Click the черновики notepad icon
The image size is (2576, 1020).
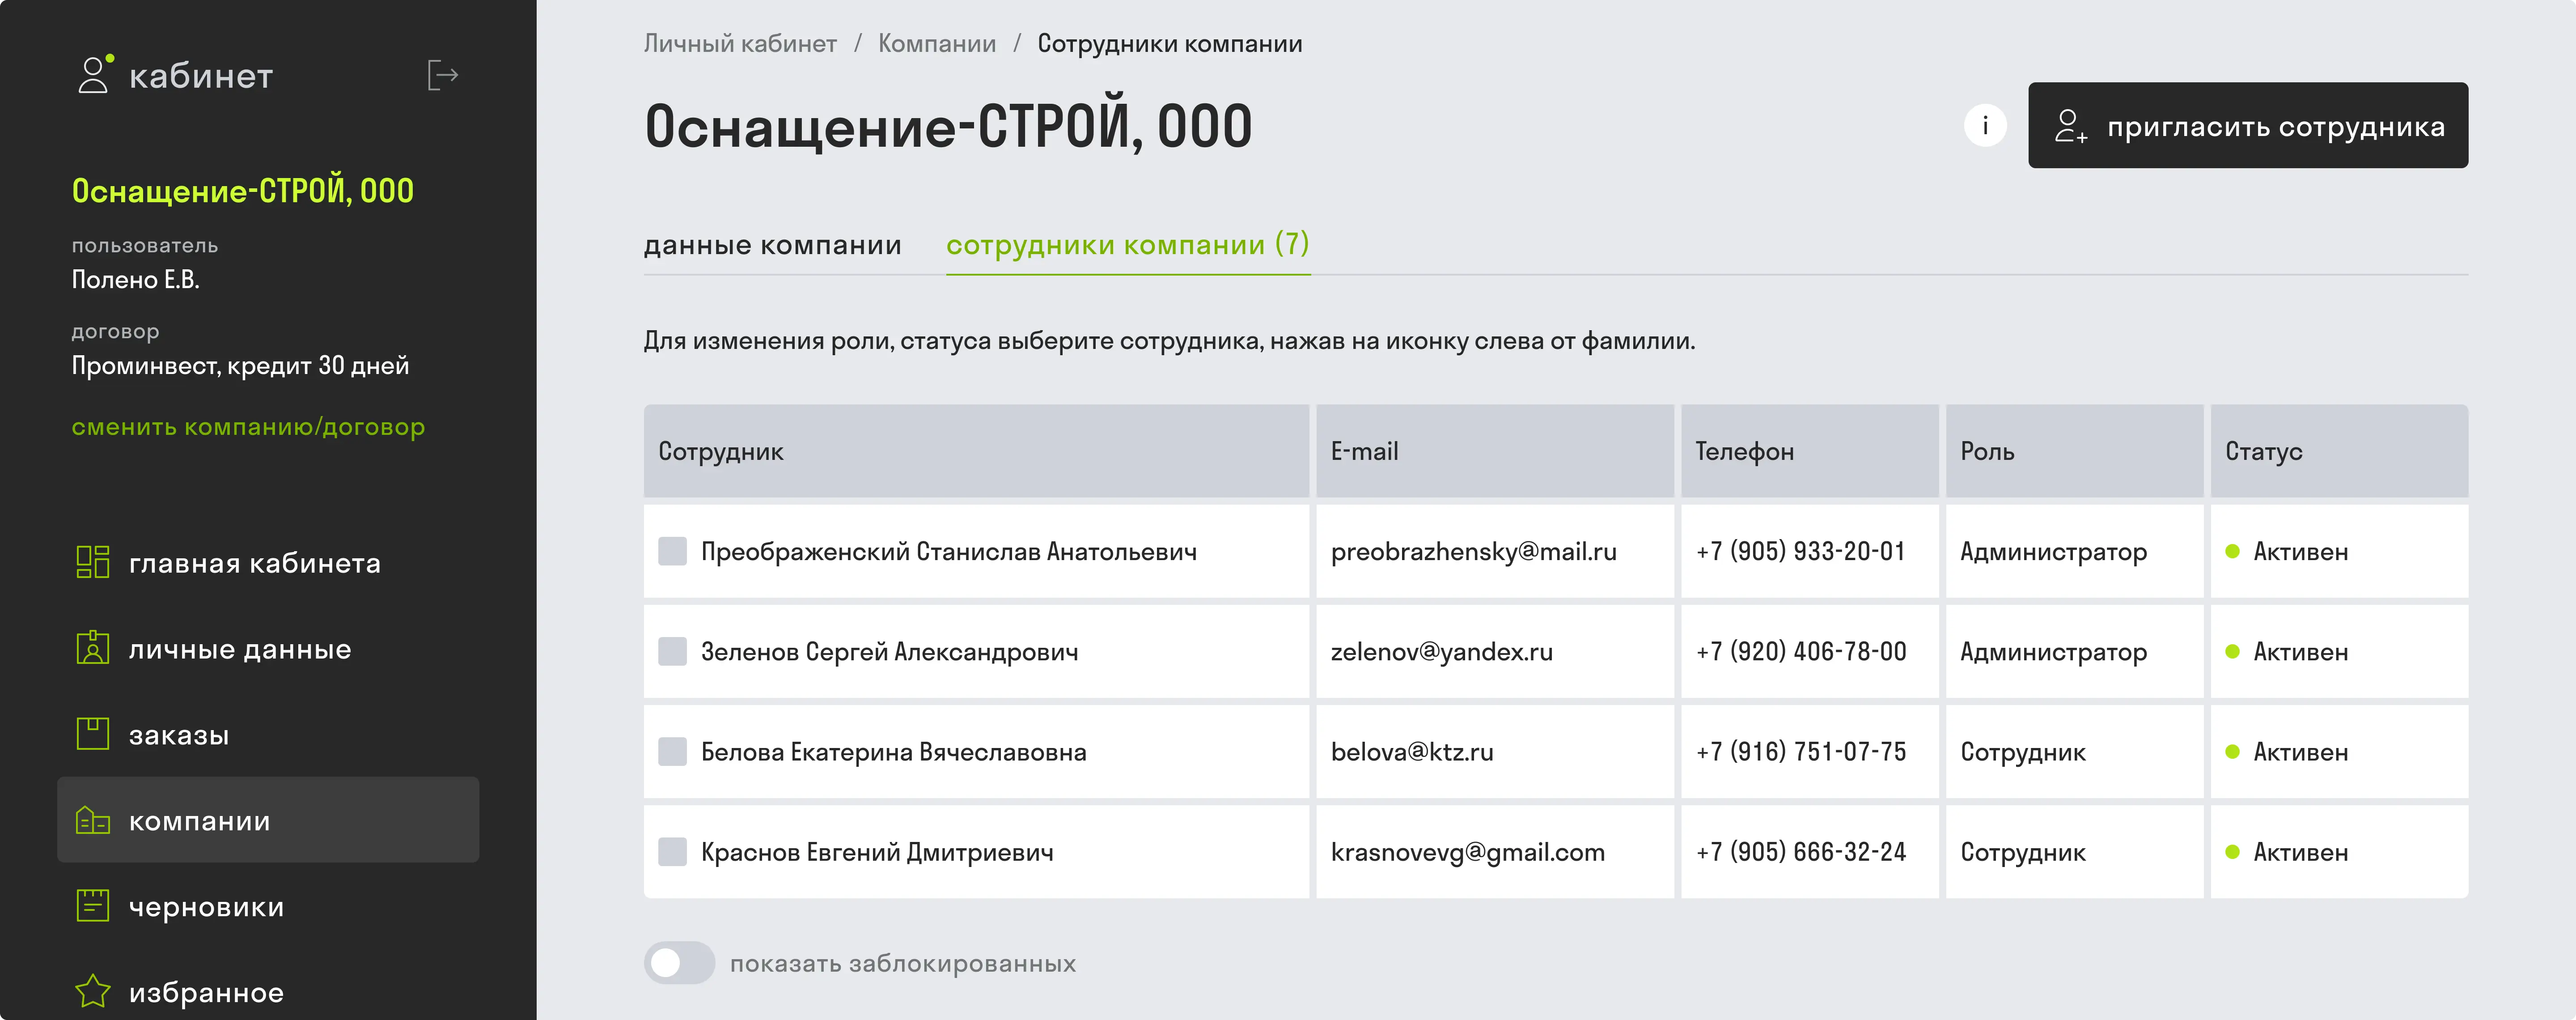tap(93, 906)
